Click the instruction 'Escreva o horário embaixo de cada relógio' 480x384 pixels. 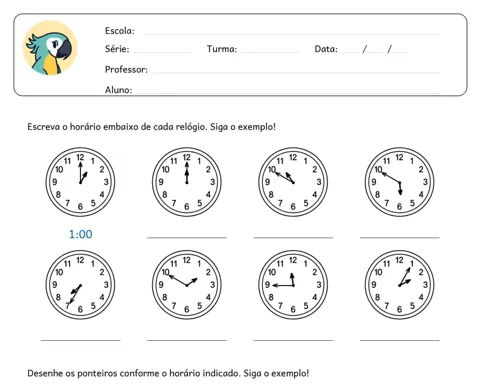pyautogui.click(x=116, y=127)
